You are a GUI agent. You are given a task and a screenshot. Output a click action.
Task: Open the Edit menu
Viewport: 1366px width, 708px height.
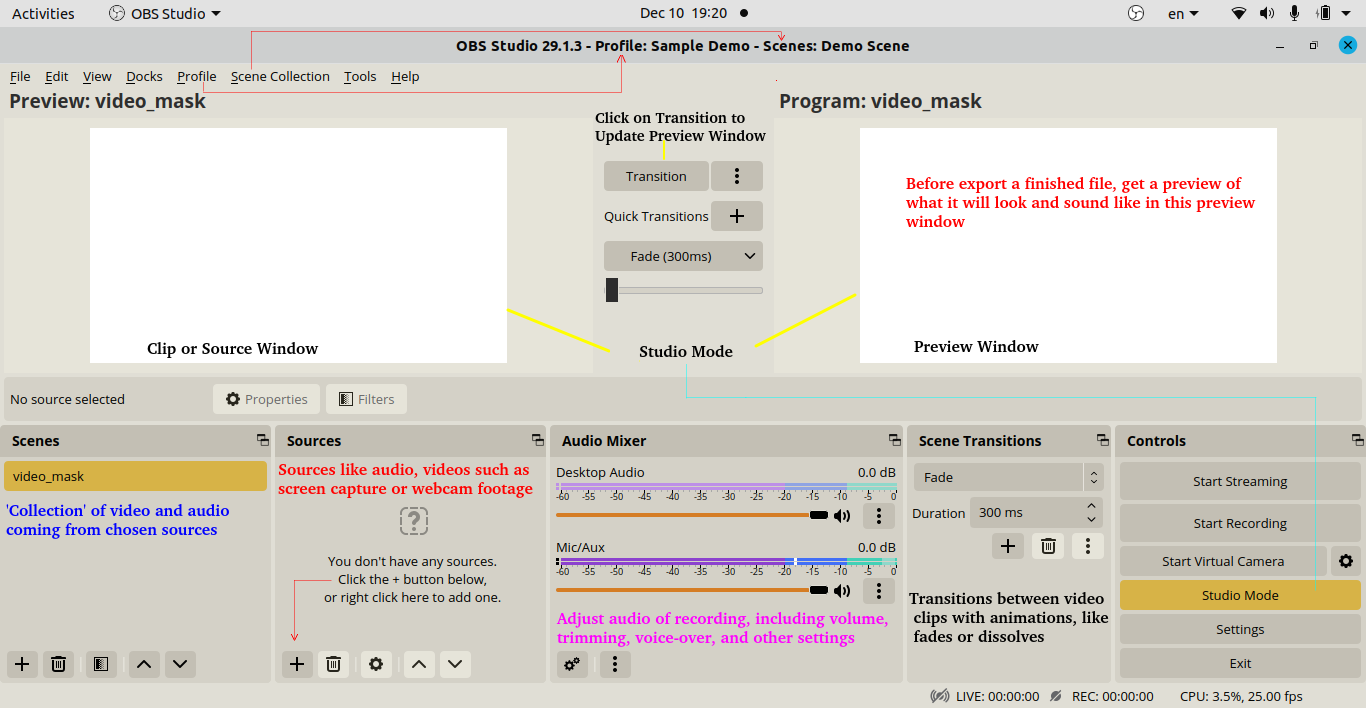point(57,76)
